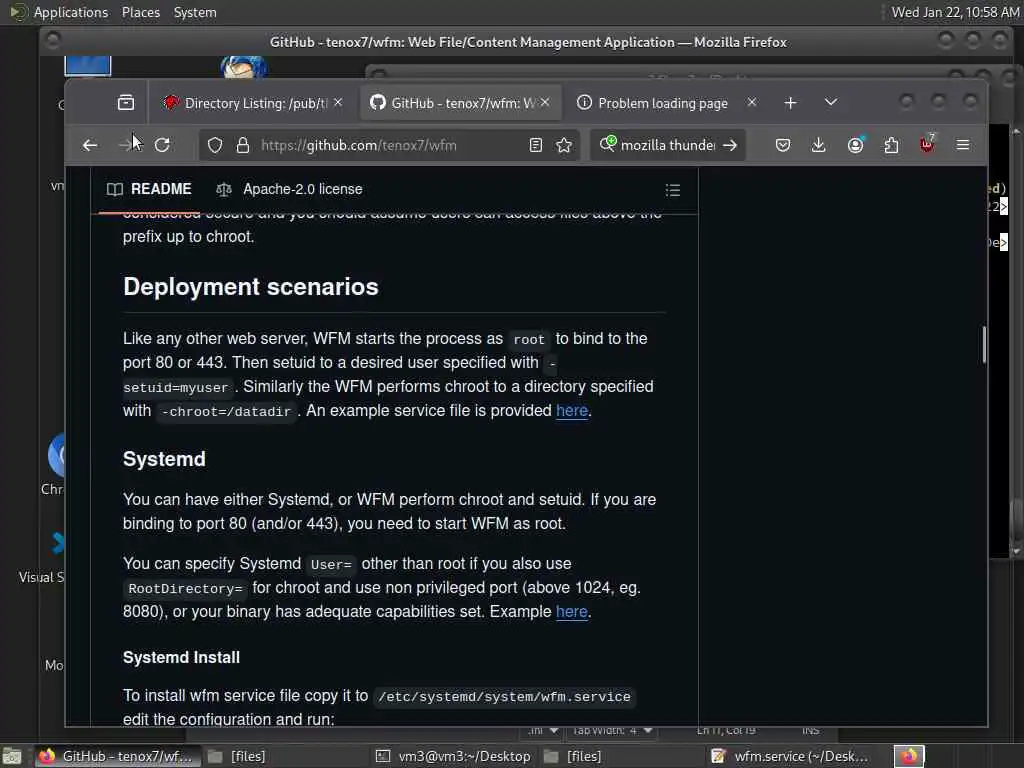Select the Apache-2.0 license tab
Screen dimensions: 1024x768
pyautogui.click(x=289, y=189)
